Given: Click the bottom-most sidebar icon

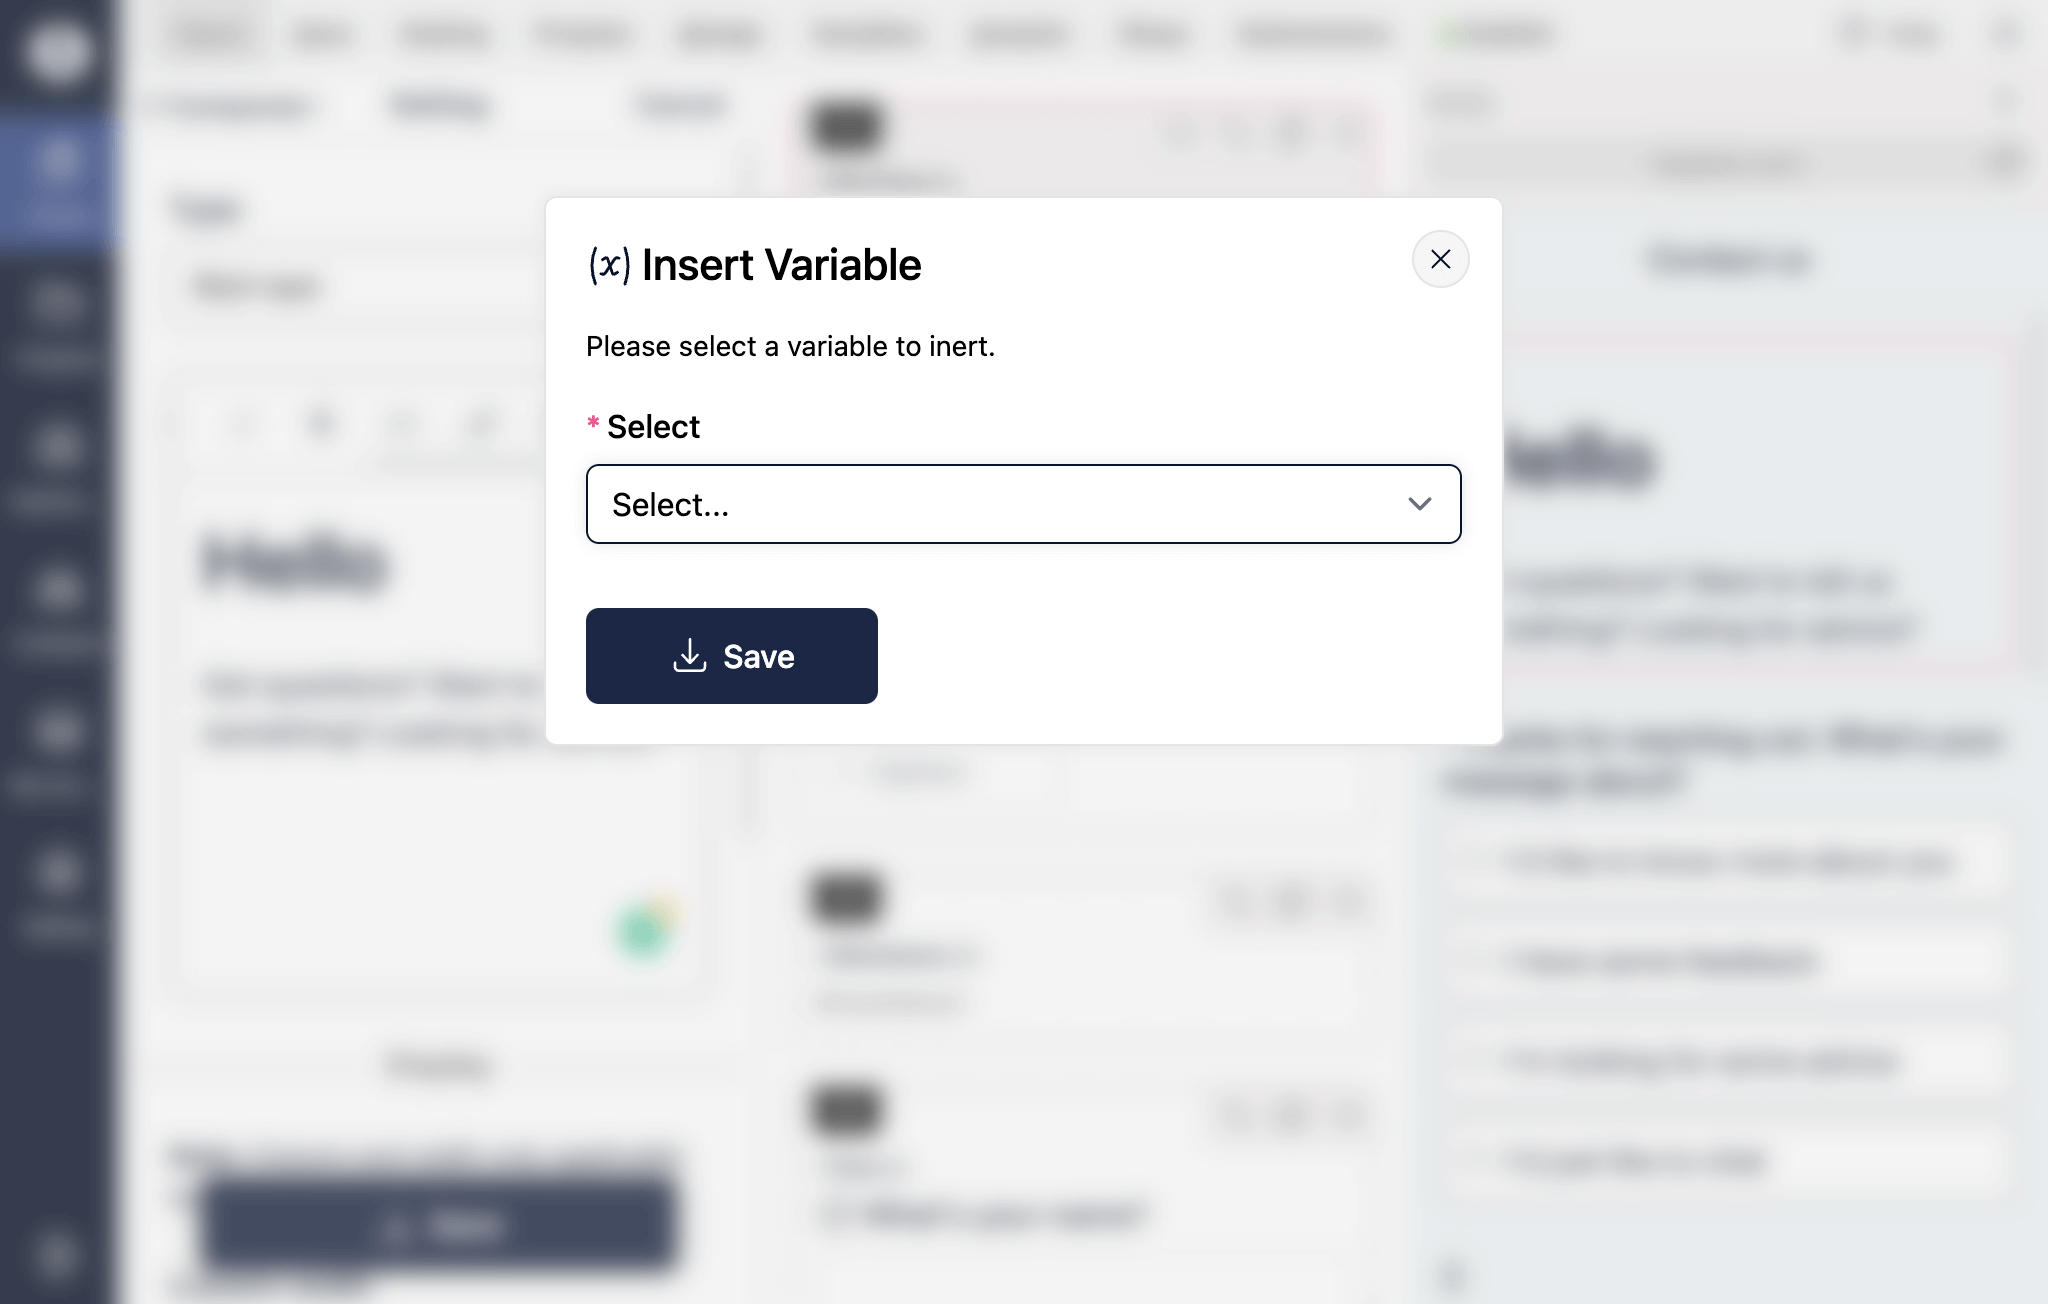Looking at the screenshot, I should (x=56, y=1254).
